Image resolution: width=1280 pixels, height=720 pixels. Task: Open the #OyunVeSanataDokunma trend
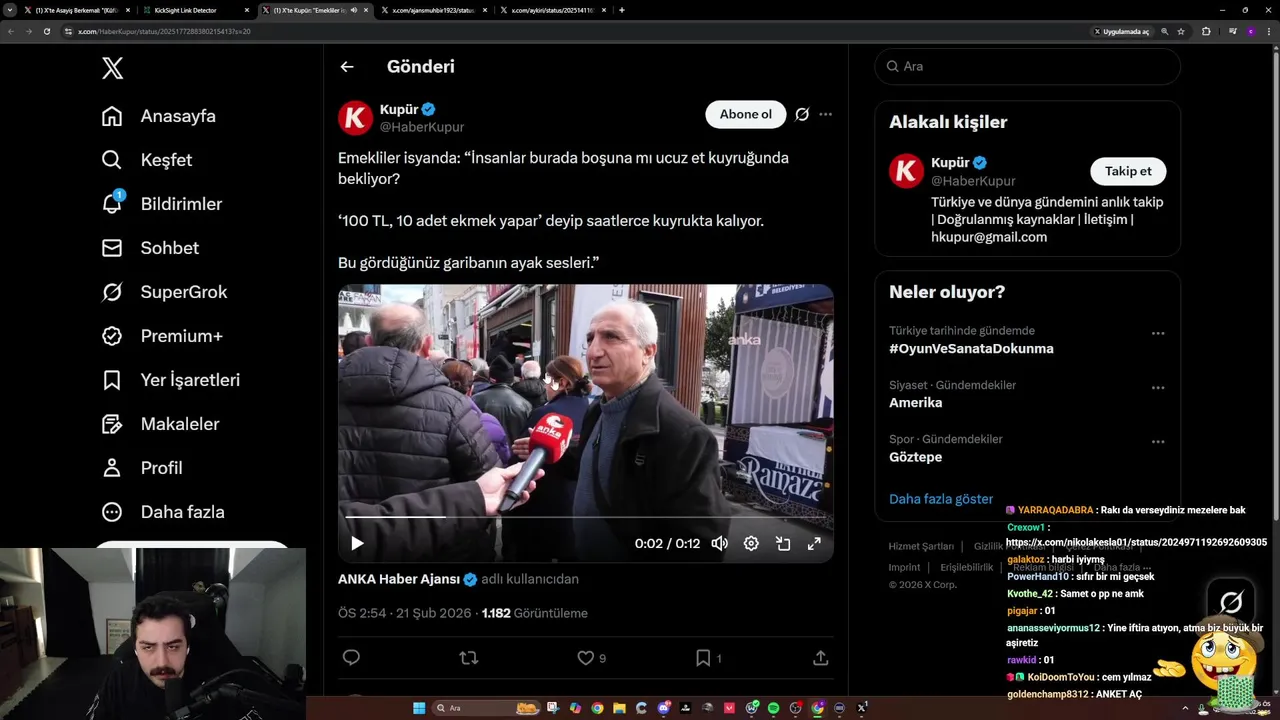pyautogui.click(x=971, y=349)
